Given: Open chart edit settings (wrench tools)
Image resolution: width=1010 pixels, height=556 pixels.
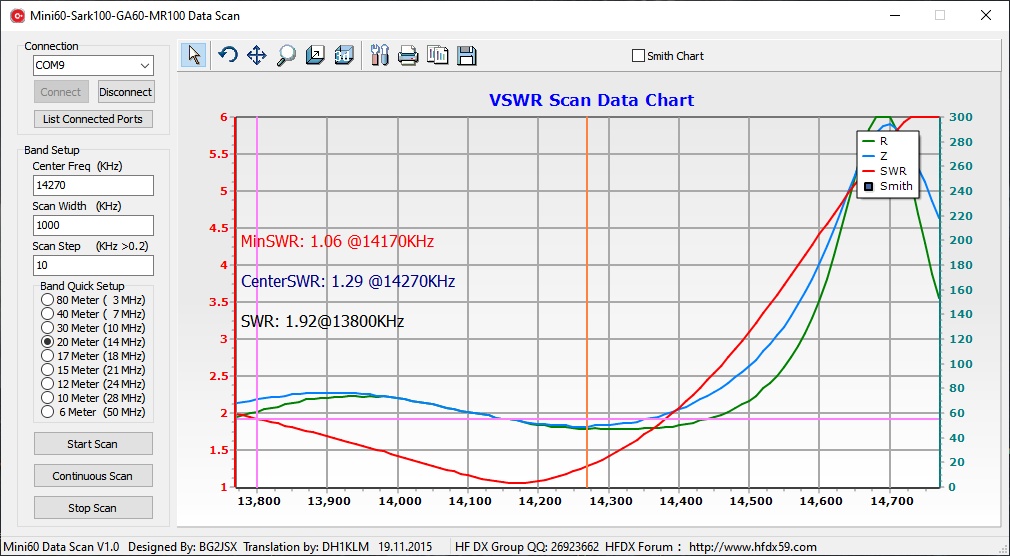Looking at the screenshot, I should 380,55.
